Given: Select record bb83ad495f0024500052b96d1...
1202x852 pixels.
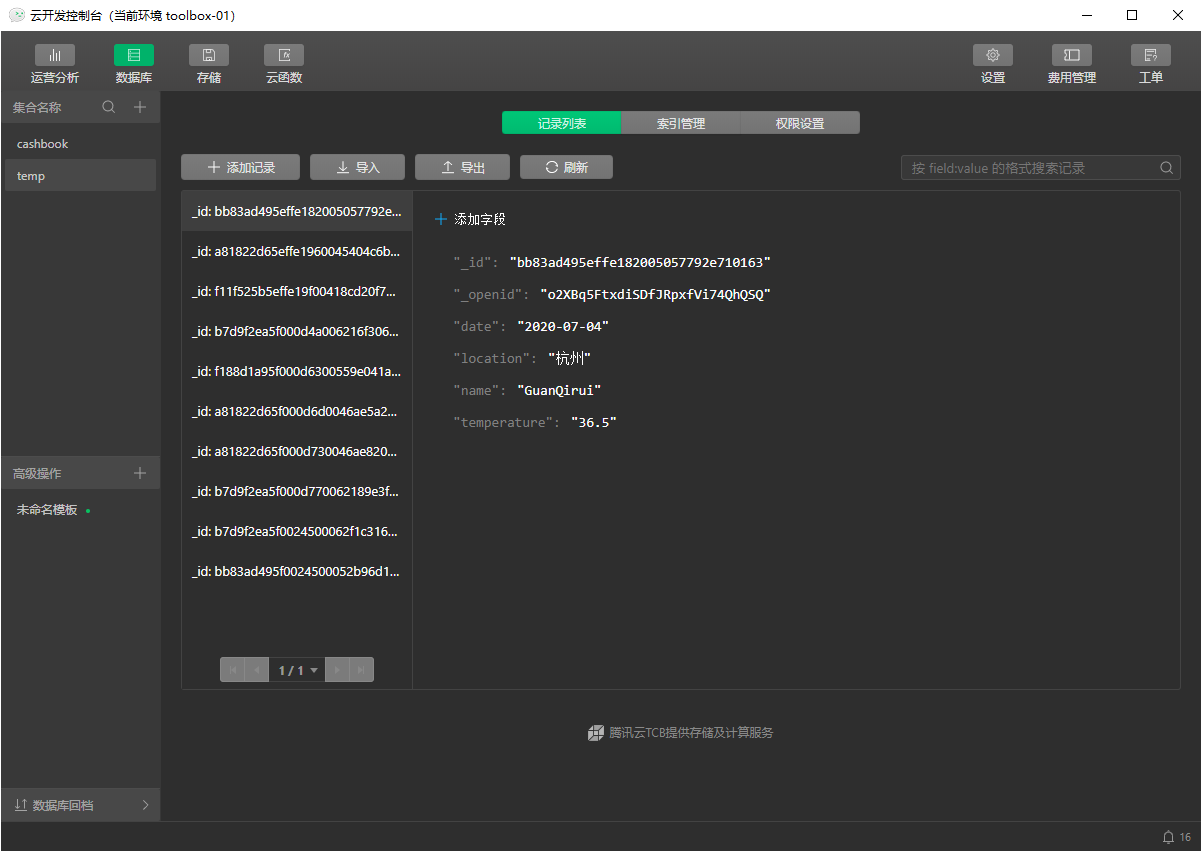Looking at the screenshot, I should pos(297,571).
